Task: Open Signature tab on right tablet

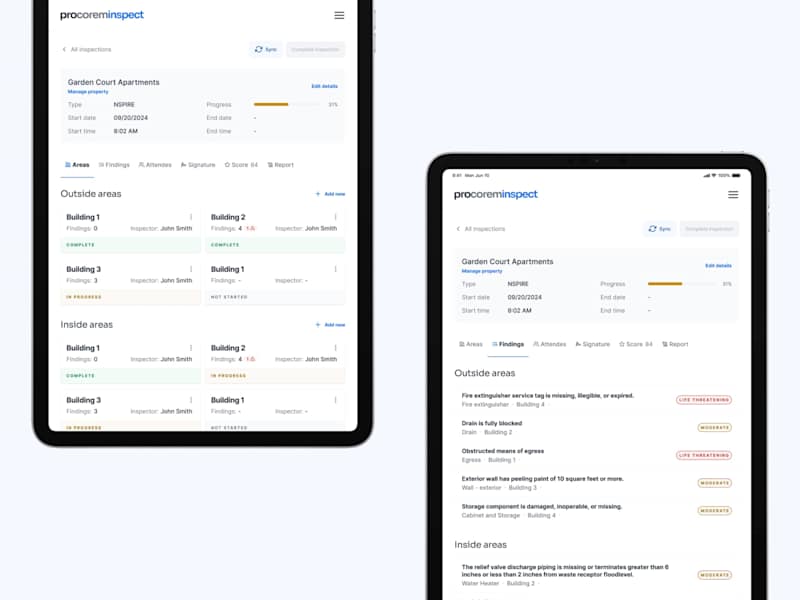Action: [x=592, y=344]
